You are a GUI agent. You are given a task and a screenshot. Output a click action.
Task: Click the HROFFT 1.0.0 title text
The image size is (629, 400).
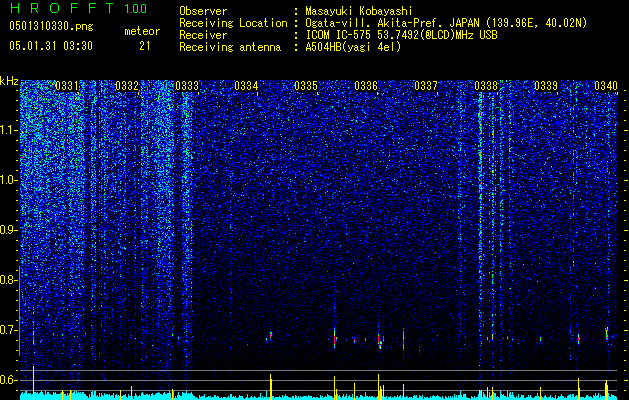pyautogui.click(x=78, y=8)
